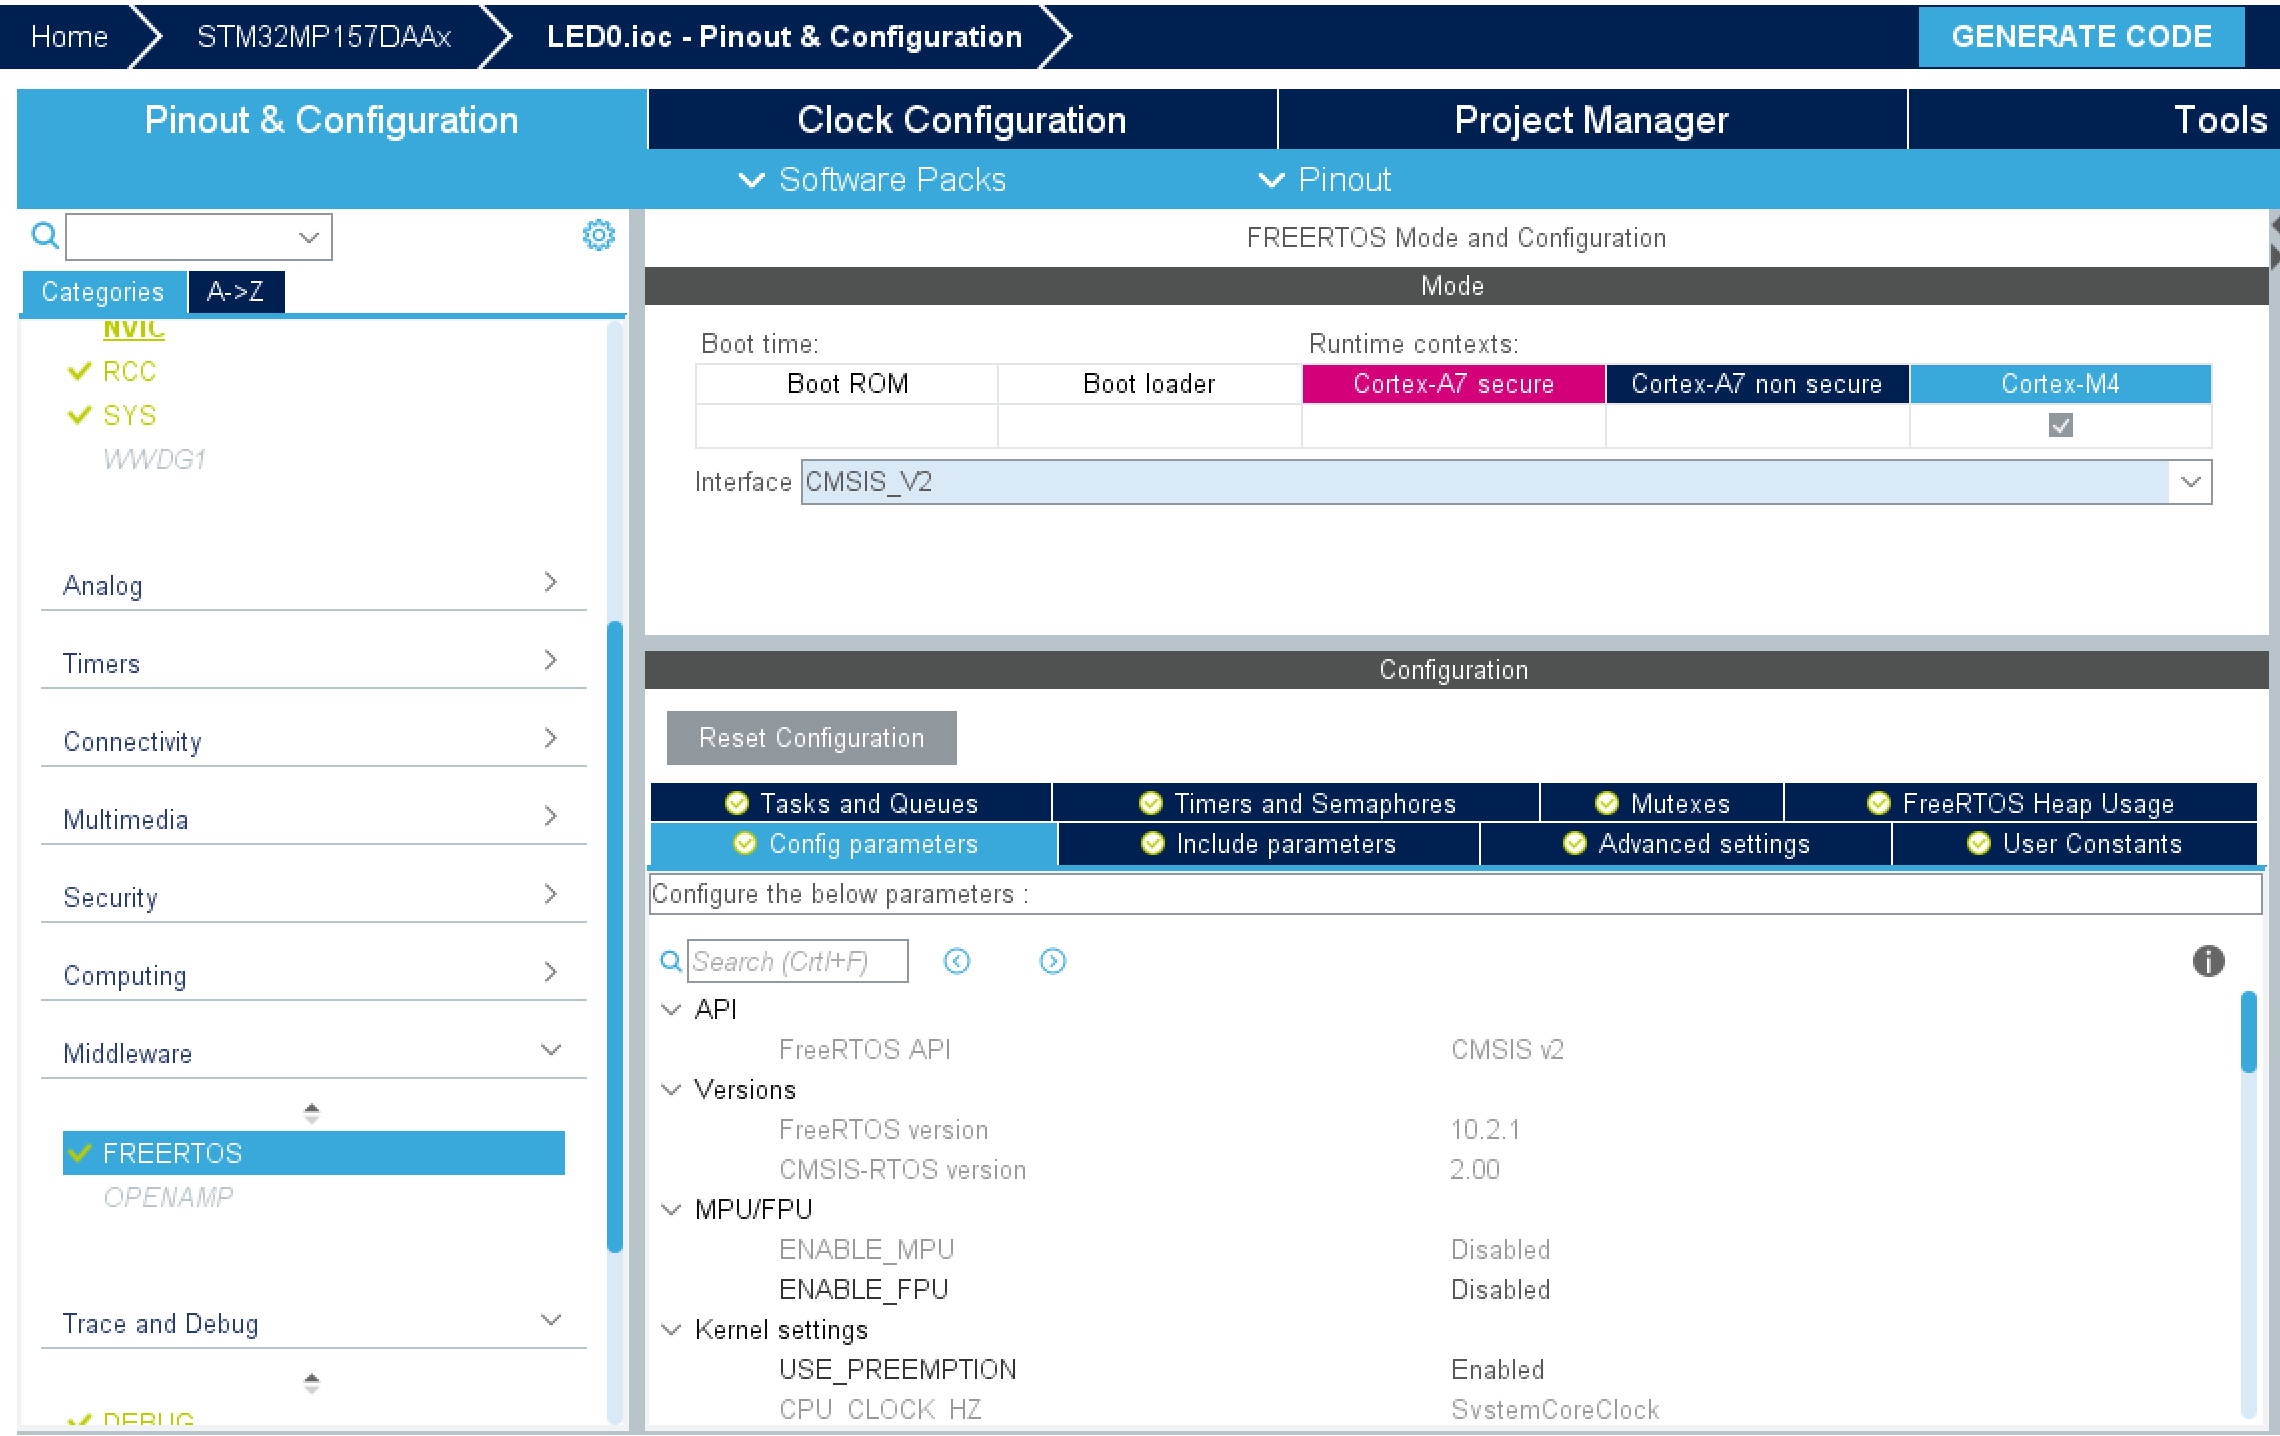This screenshot has height=1436, width=2280.
Task: Select the RCC checked peripheral
Action: pyautogui.click(x=129, y=372)
